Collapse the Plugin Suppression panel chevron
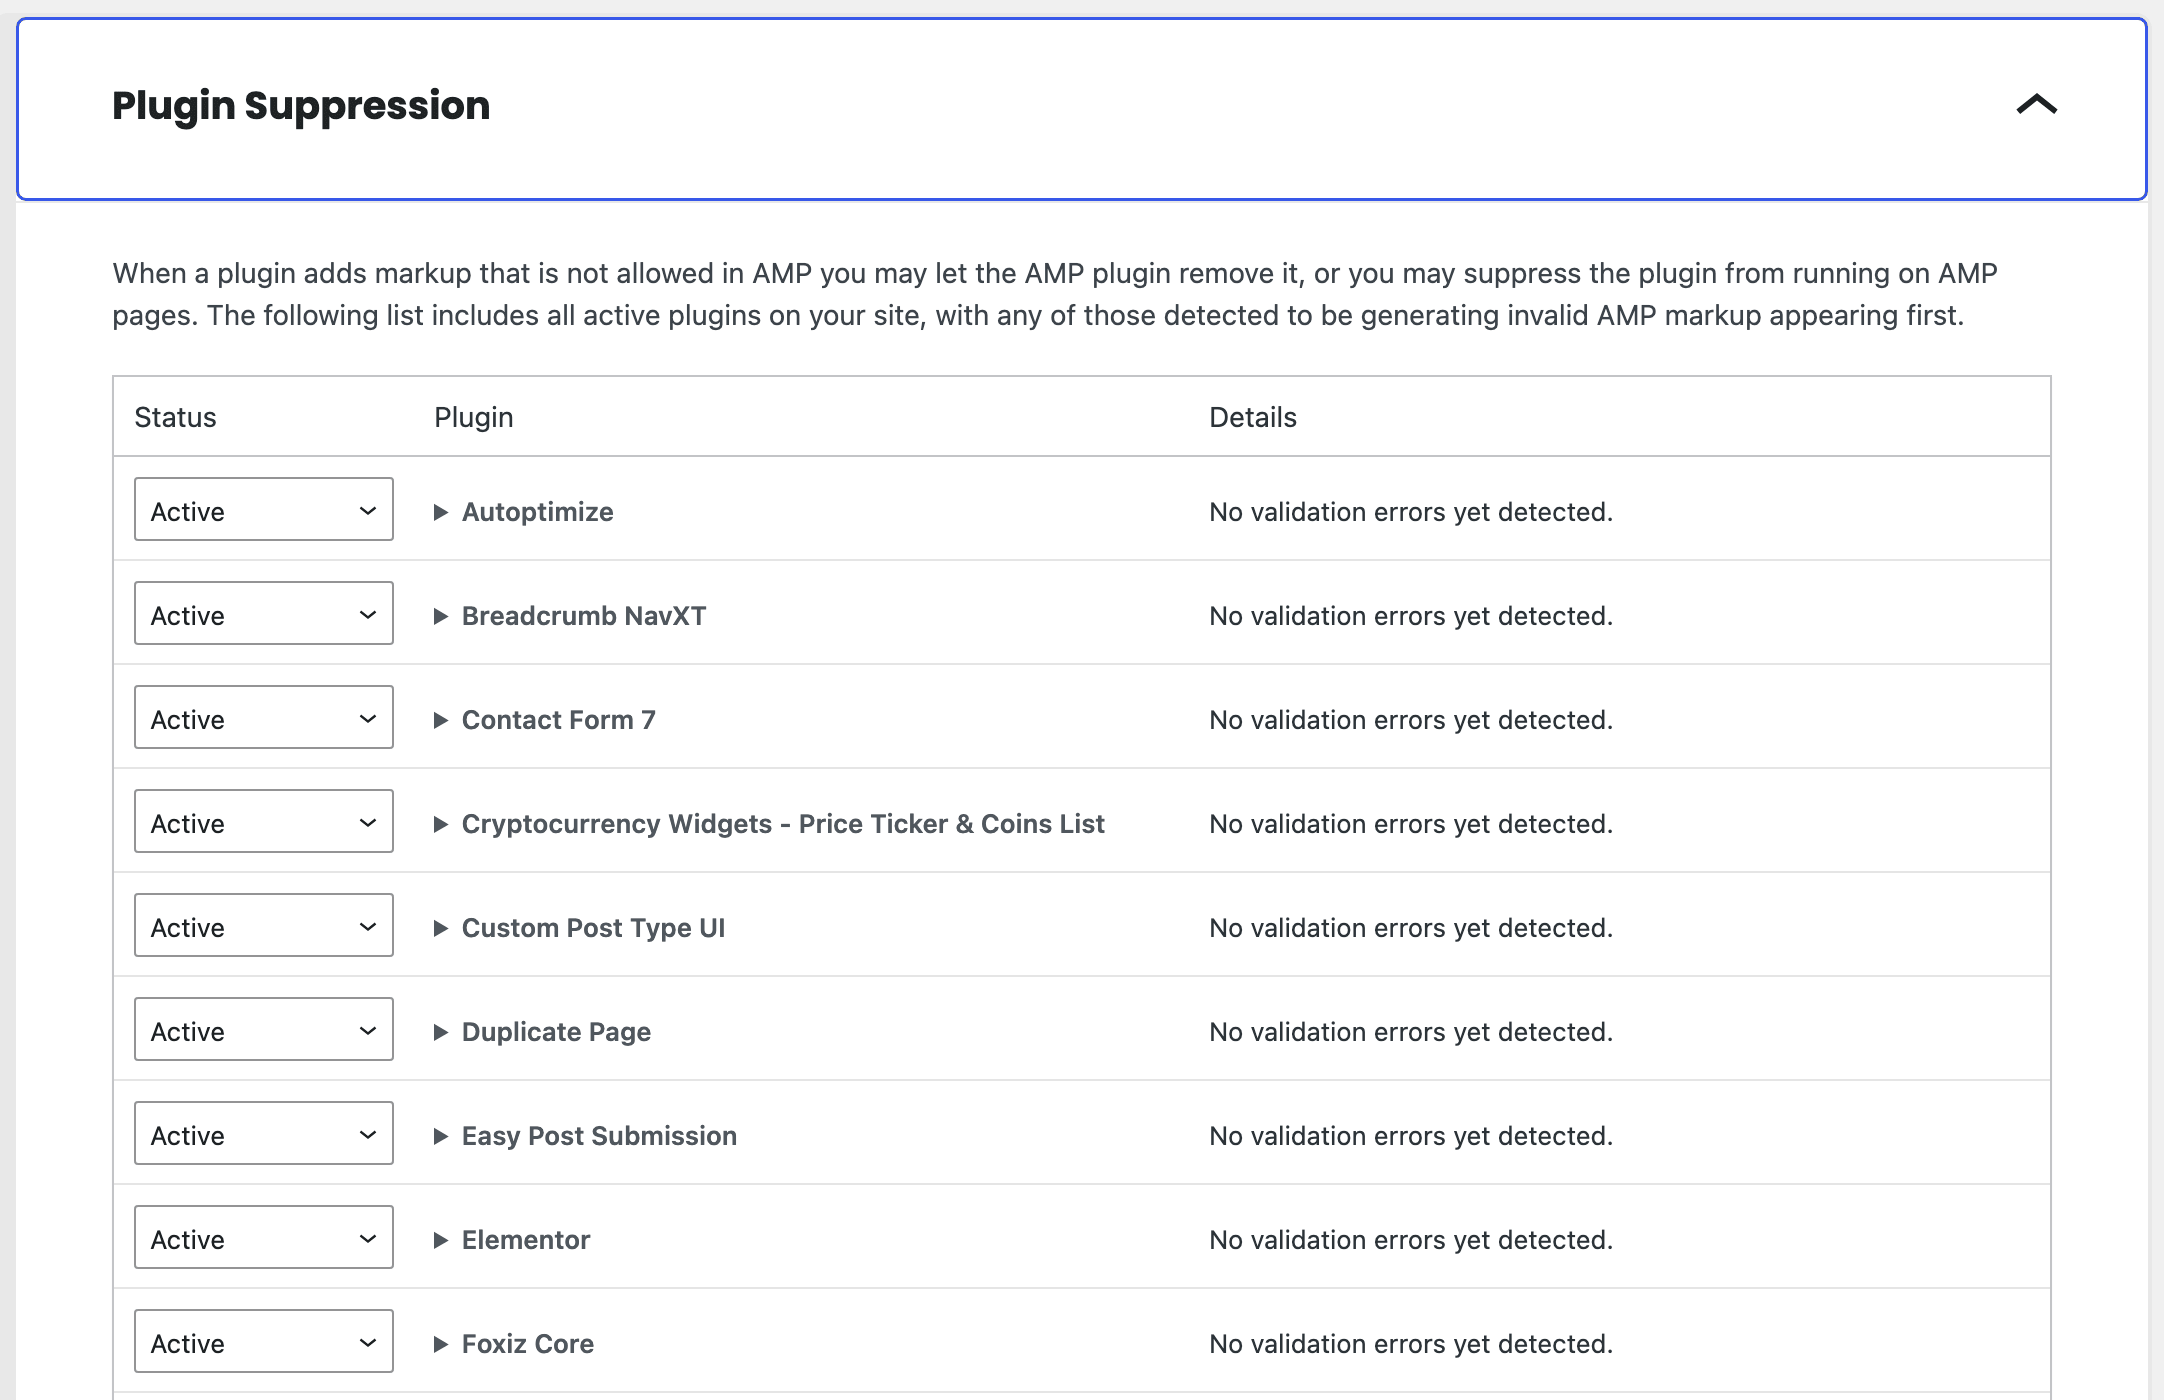Screen dimensions: 2164x1400 2036,105
